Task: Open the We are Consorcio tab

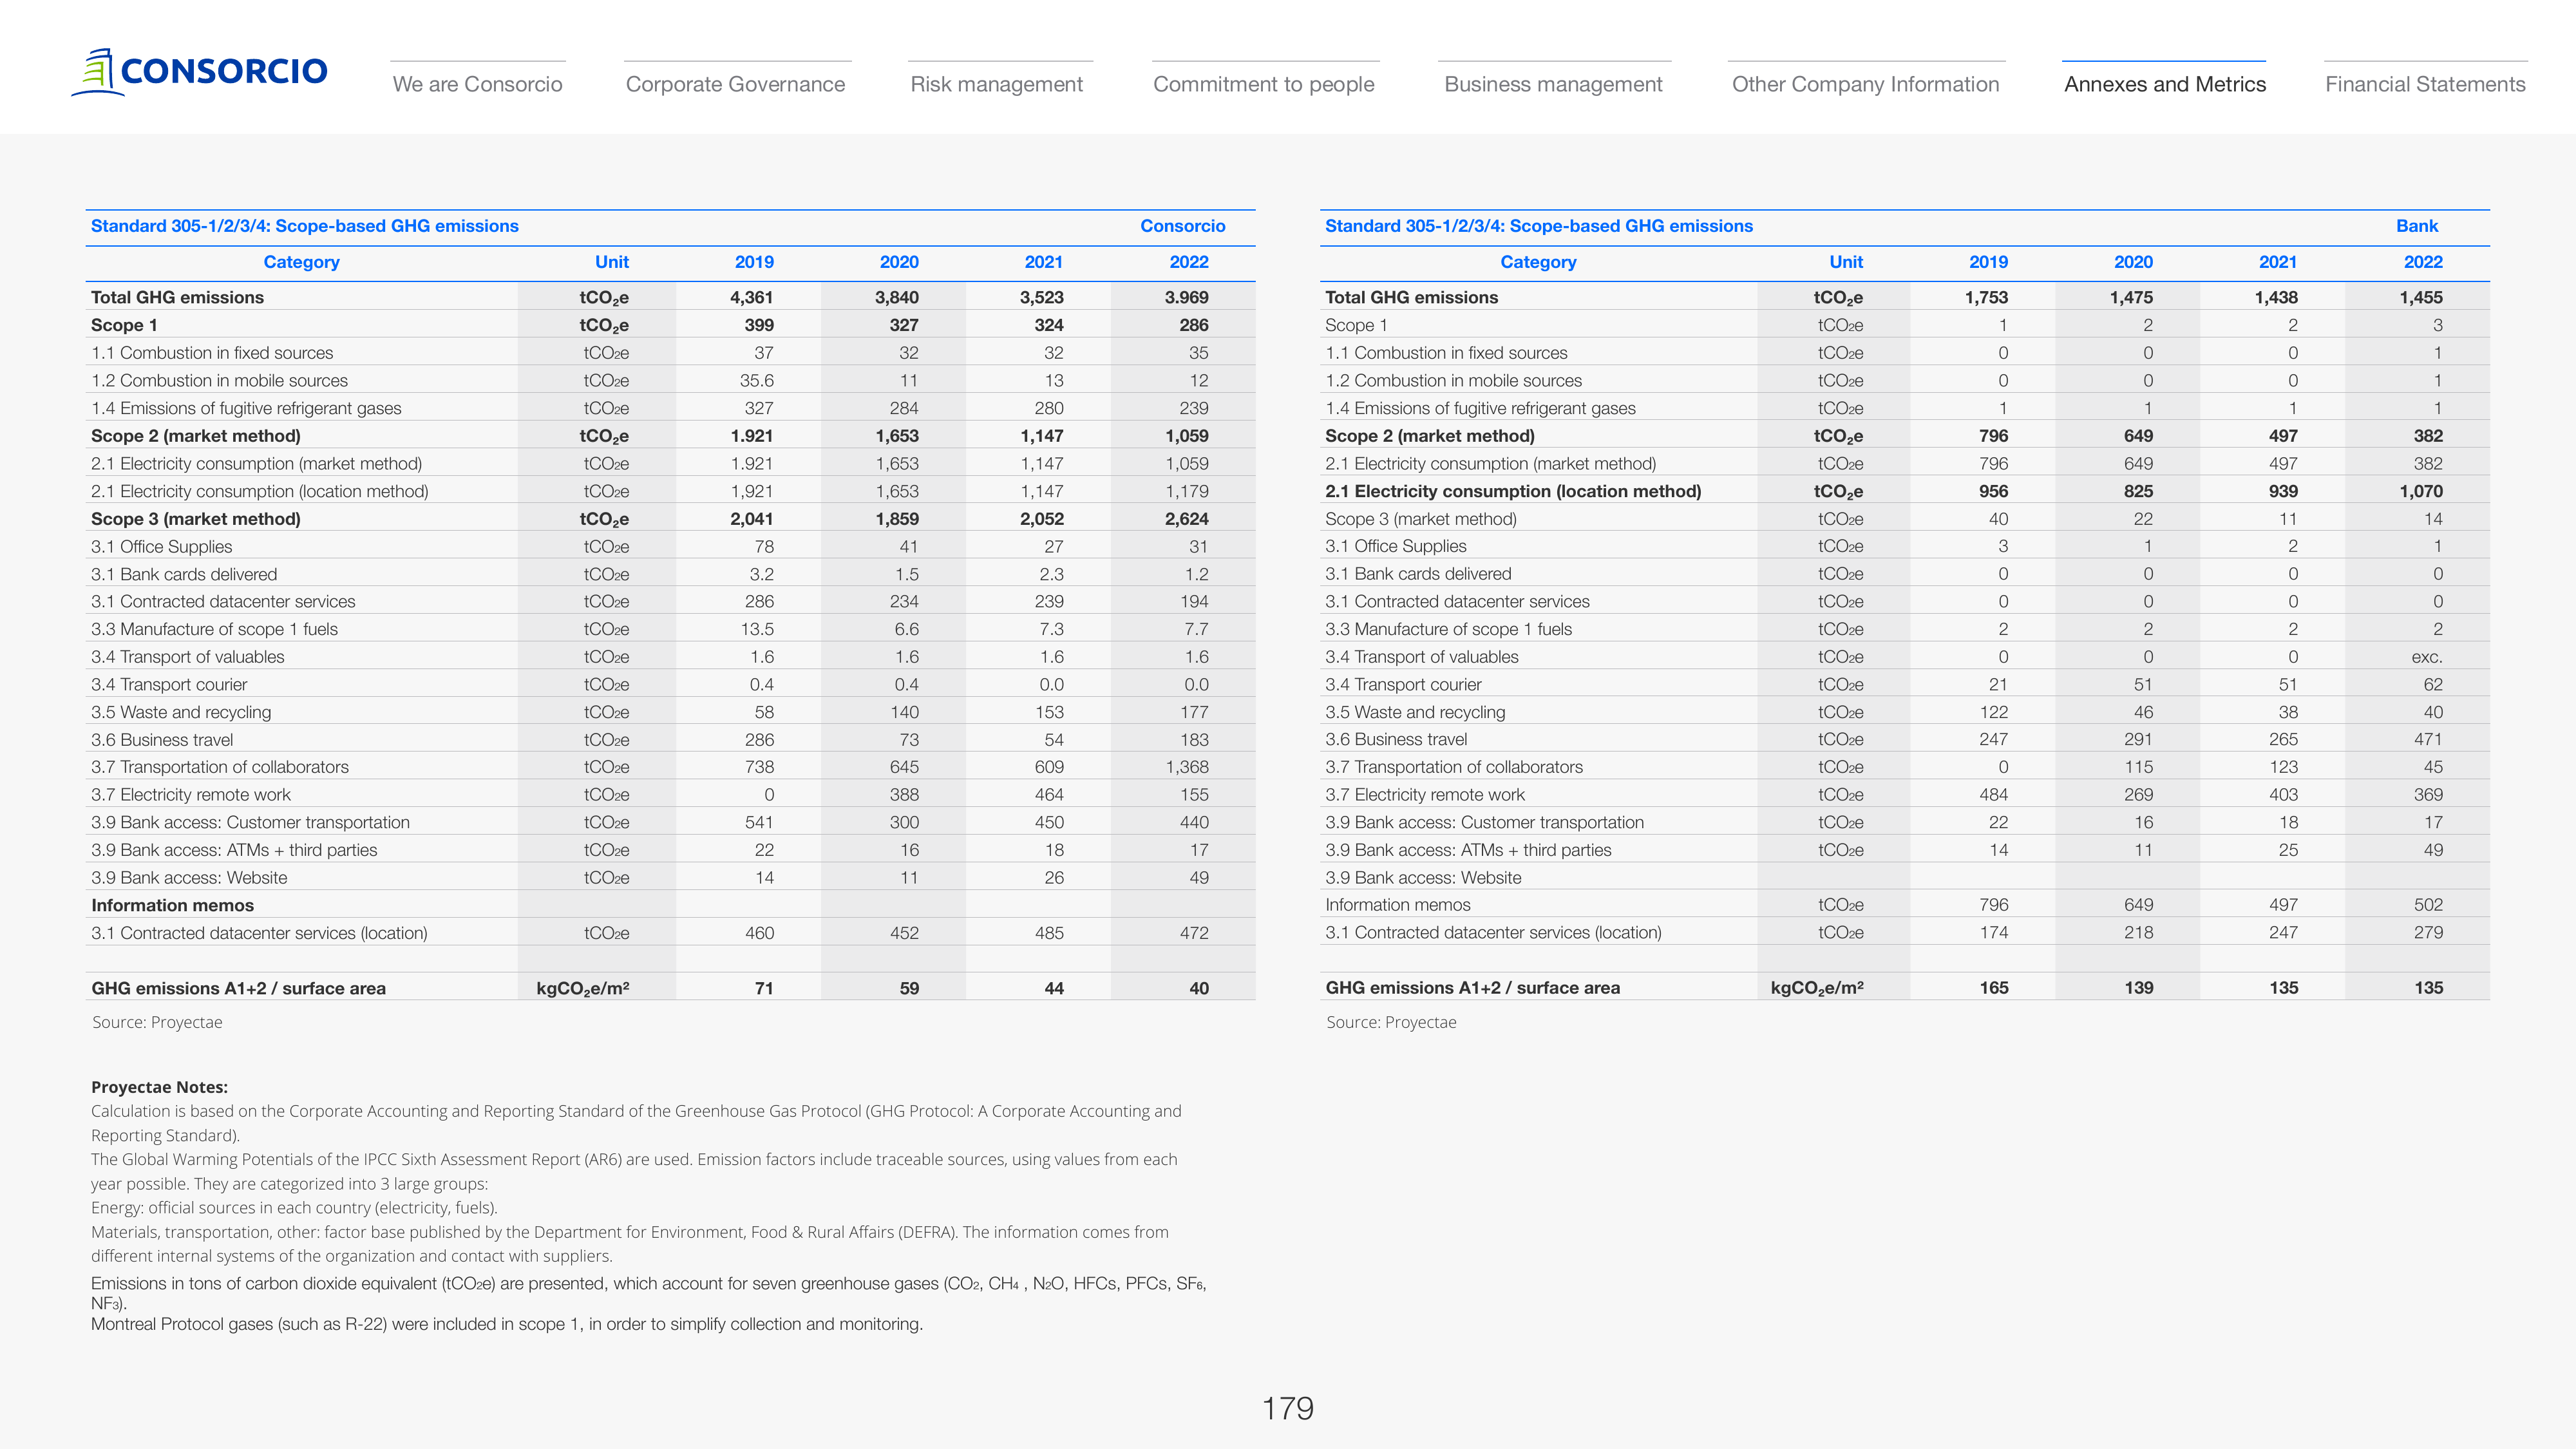Action: tap(478, 84)
